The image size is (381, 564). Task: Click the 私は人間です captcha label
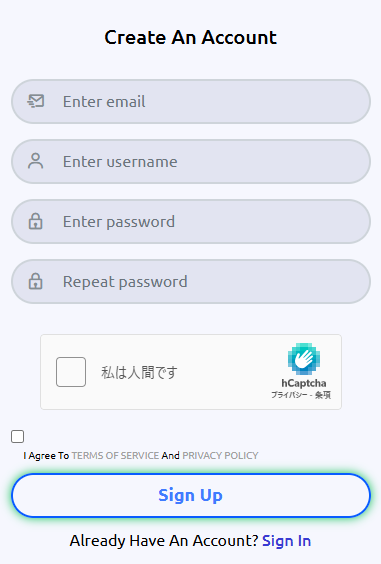[139, 372]
